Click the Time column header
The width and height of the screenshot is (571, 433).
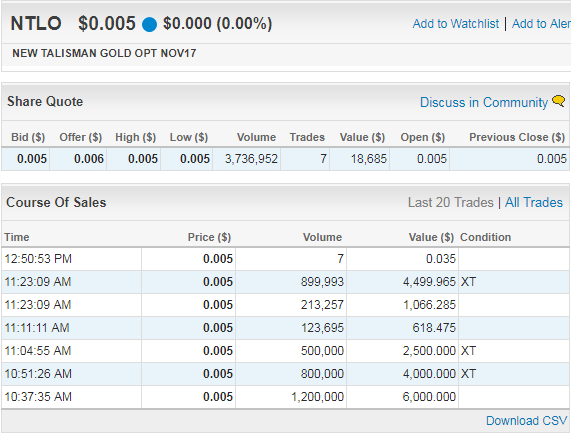(x=17, y=237)
